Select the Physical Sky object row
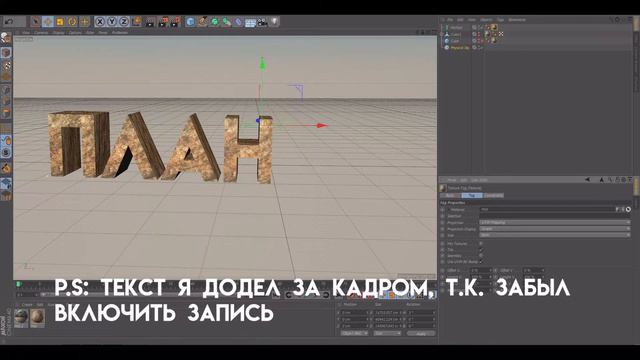The height and width of the screenshot is (360, 640). point(460,47)
